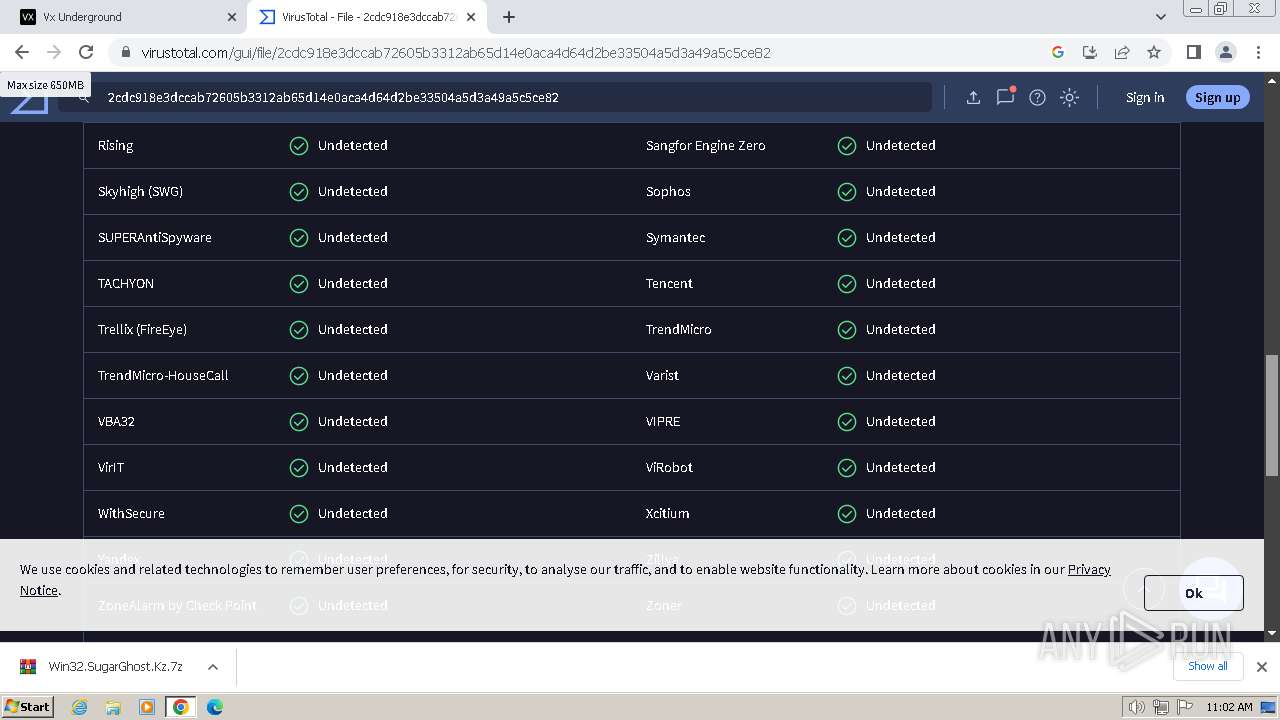The image size is (1280, 720).
Task: Click the system tray volume icon
Action: tap(1136, 707)
